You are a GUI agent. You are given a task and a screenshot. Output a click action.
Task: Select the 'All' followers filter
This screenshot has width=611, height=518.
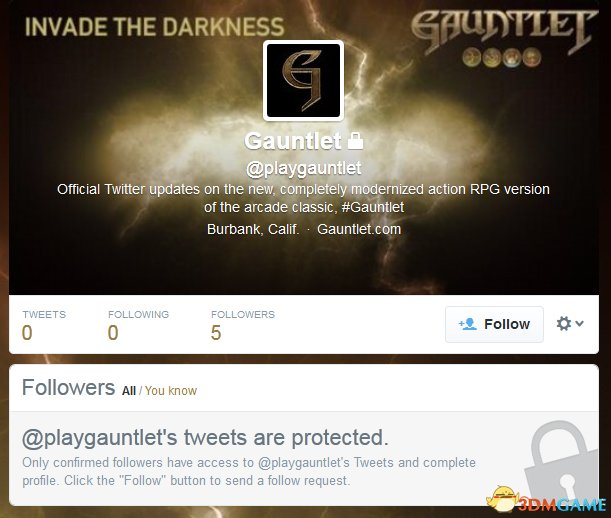click(x=129, y=391)
